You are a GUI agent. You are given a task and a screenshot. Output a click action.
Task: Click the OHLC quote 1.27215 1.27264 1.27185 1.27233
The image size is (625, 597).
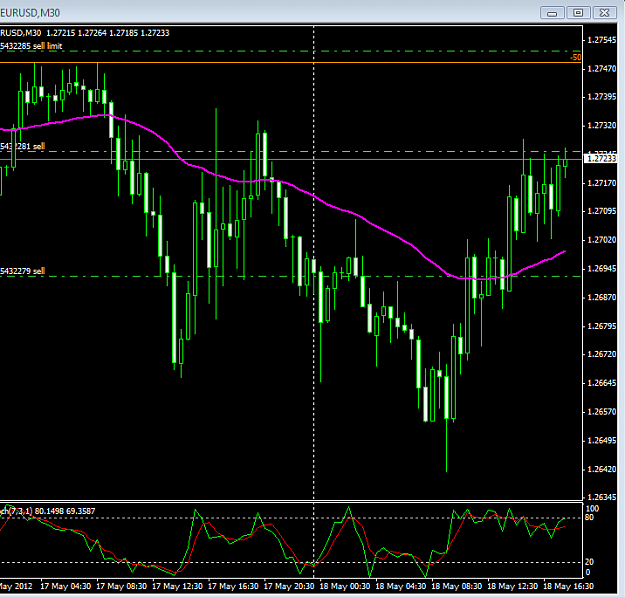click(108, 33)
